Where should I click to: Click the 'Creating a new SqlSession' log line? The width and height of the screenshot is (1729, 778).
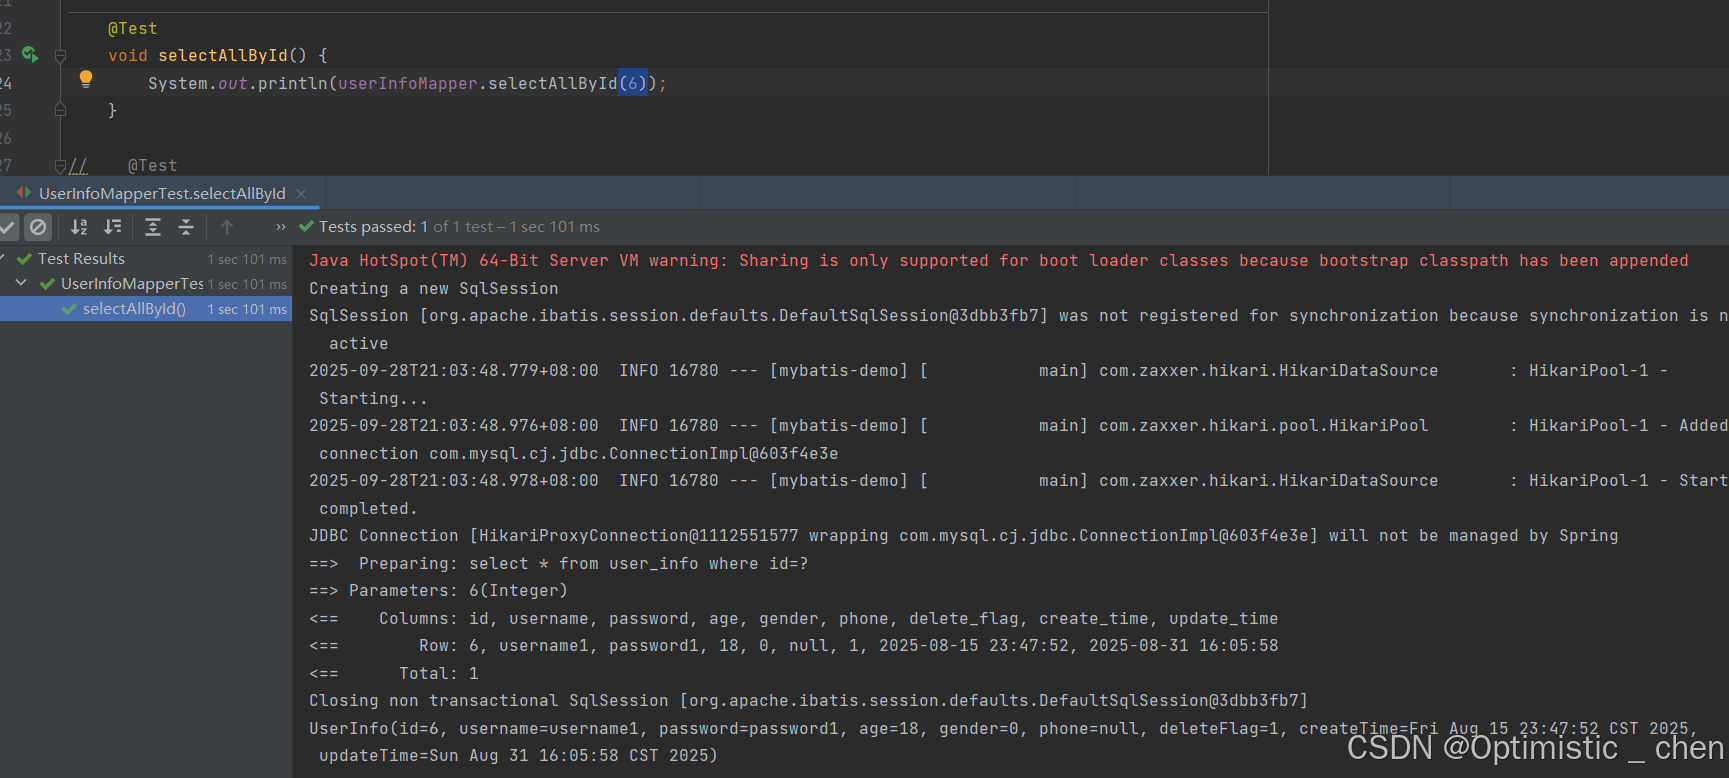tap(434, 289)
